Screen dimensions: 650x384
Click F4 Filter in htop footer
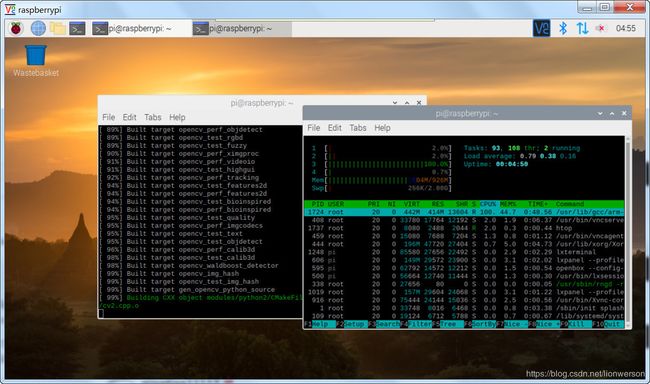(416, 324)
